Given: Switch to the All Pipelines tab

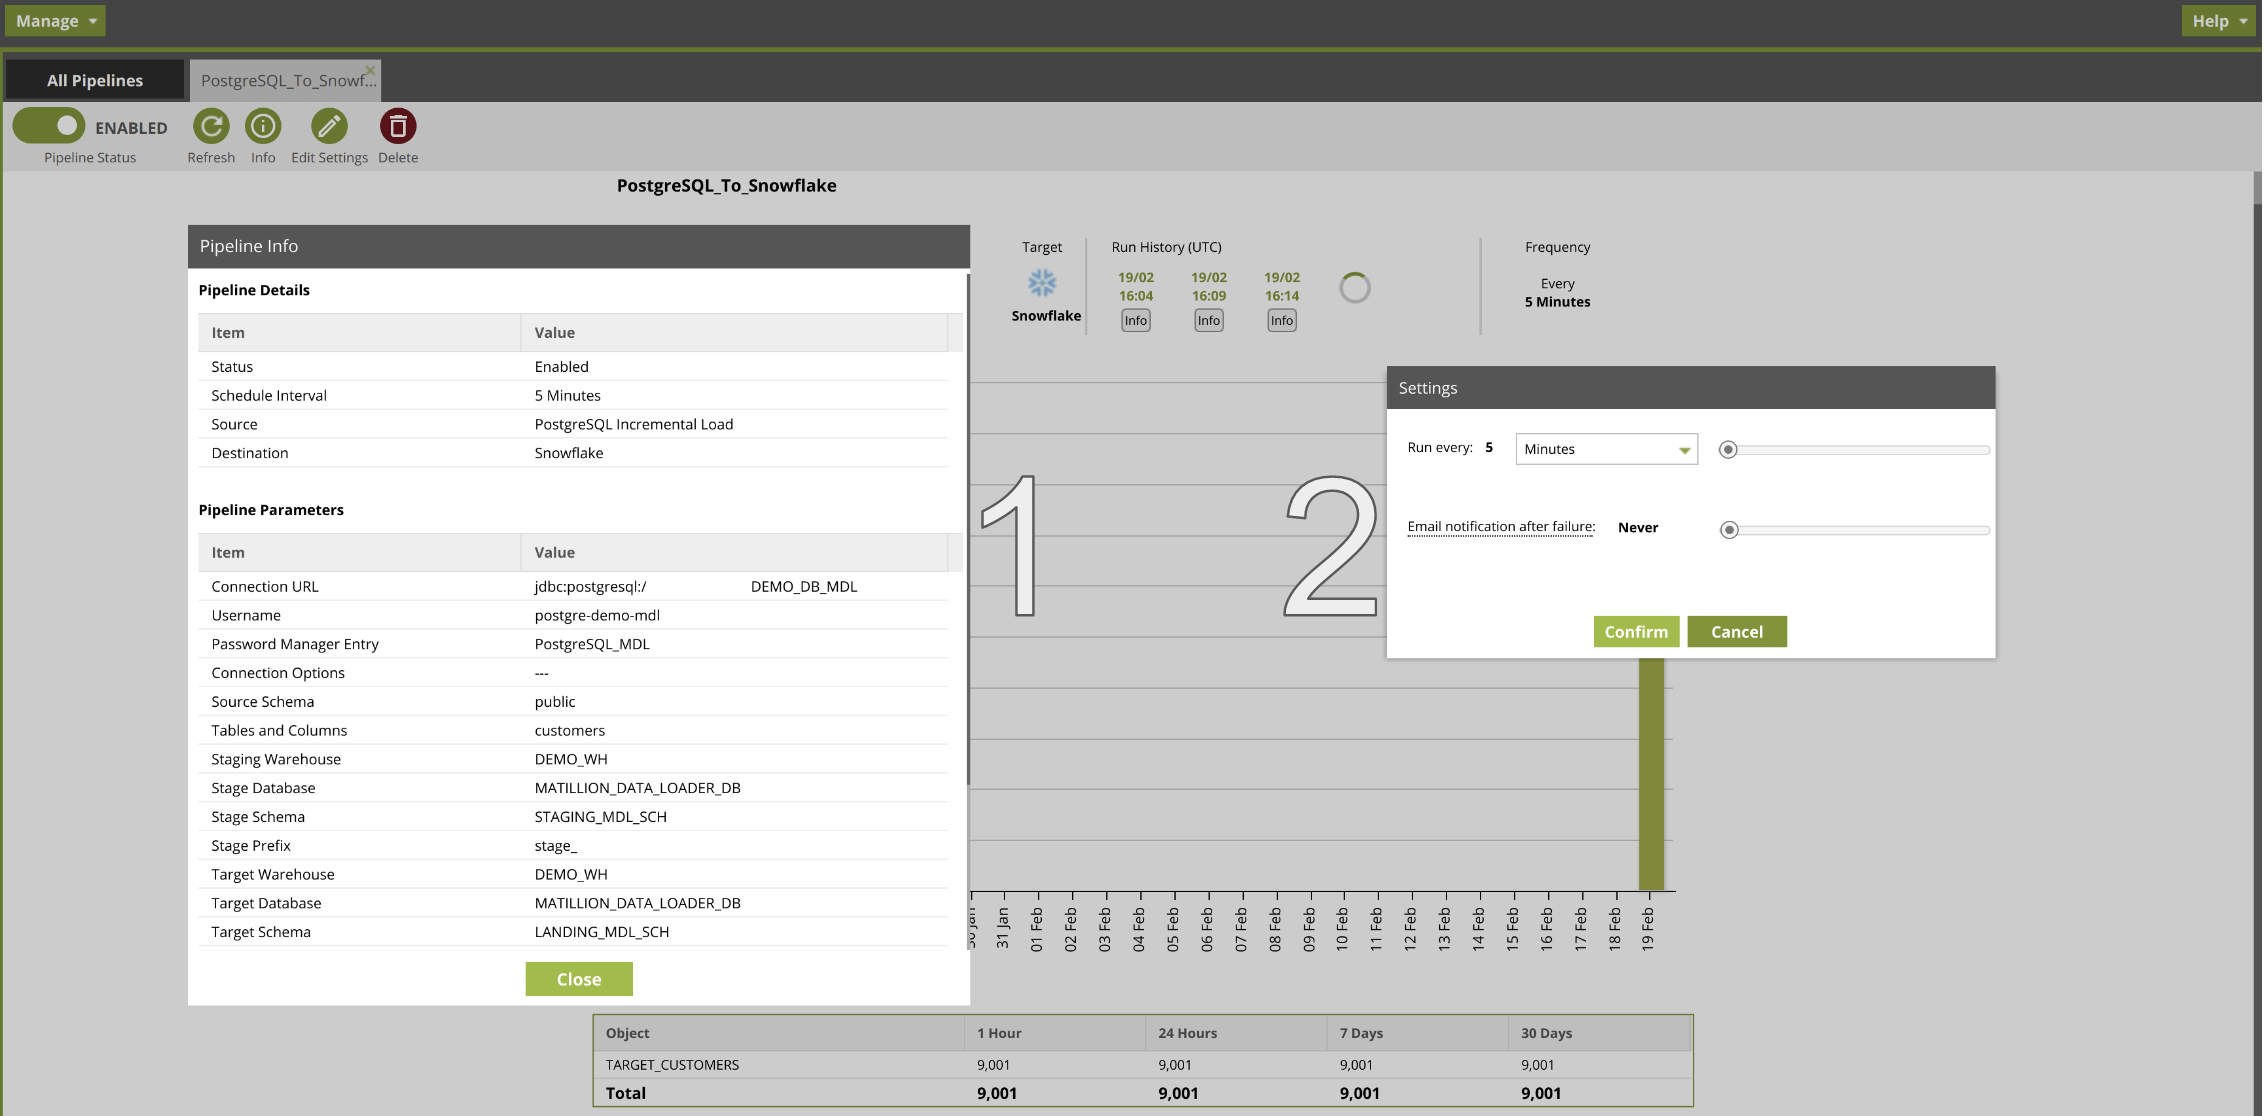Looking at the screenshot, I should (95, 81).
